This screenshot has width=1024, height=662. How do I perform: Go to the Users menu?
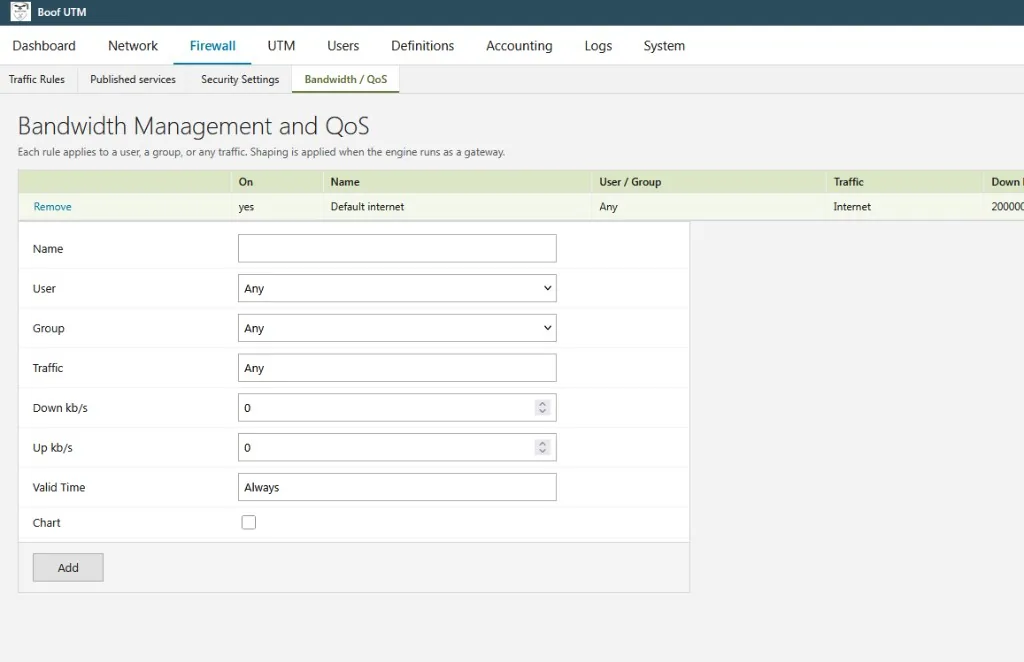[x=343, y=46]
